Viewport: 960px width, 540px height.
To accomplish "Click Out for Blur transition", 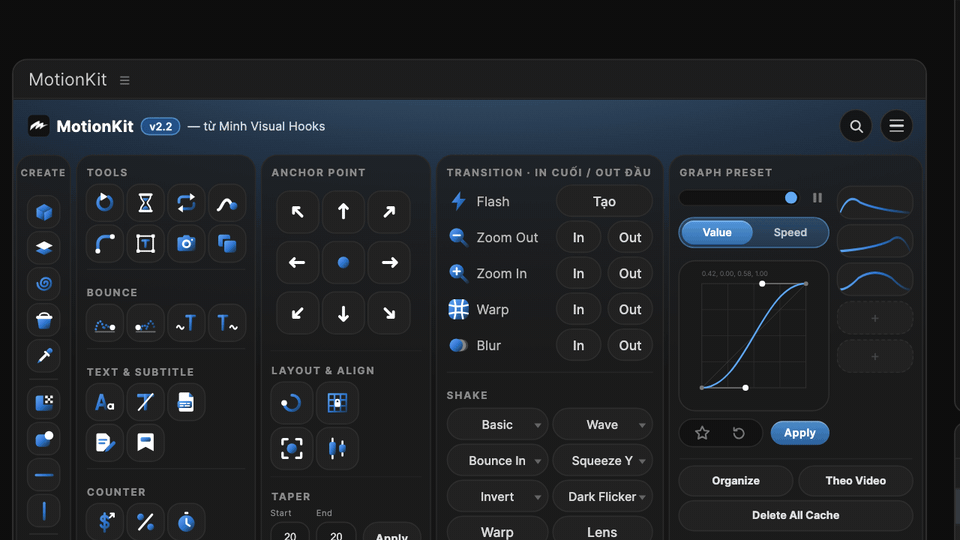I will pyautogui.click(x=630, y=345).
